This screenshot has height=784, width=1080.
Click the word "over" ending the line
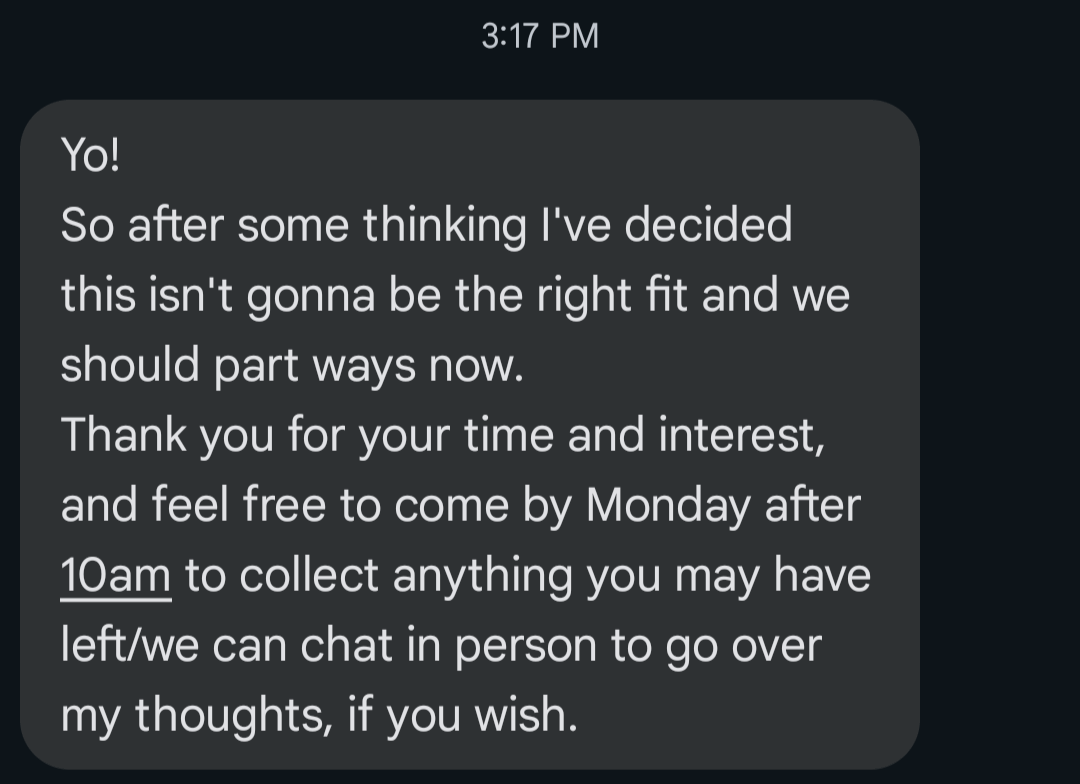point(776,647)
